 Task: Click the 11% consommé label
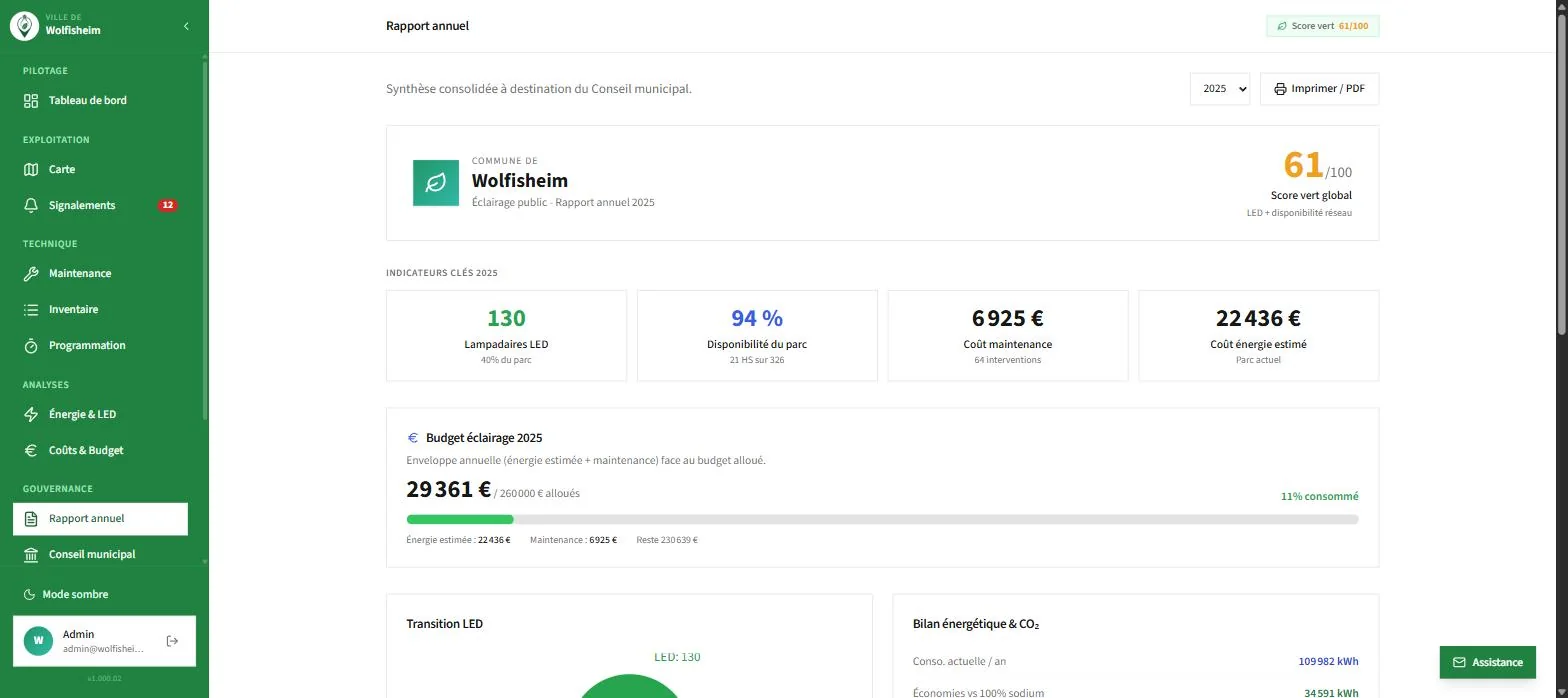[x=1320, y=496]
